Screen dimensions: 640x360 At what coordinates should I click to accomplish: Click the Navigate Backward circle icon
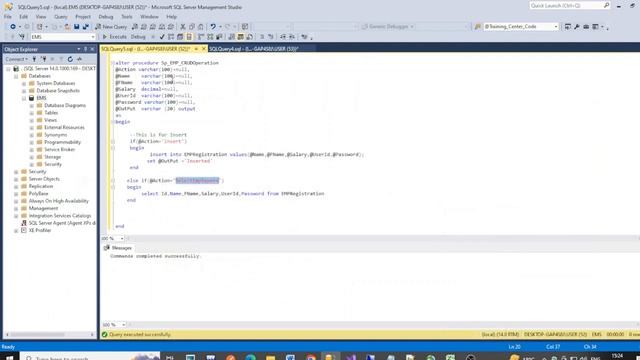[13, 27]
